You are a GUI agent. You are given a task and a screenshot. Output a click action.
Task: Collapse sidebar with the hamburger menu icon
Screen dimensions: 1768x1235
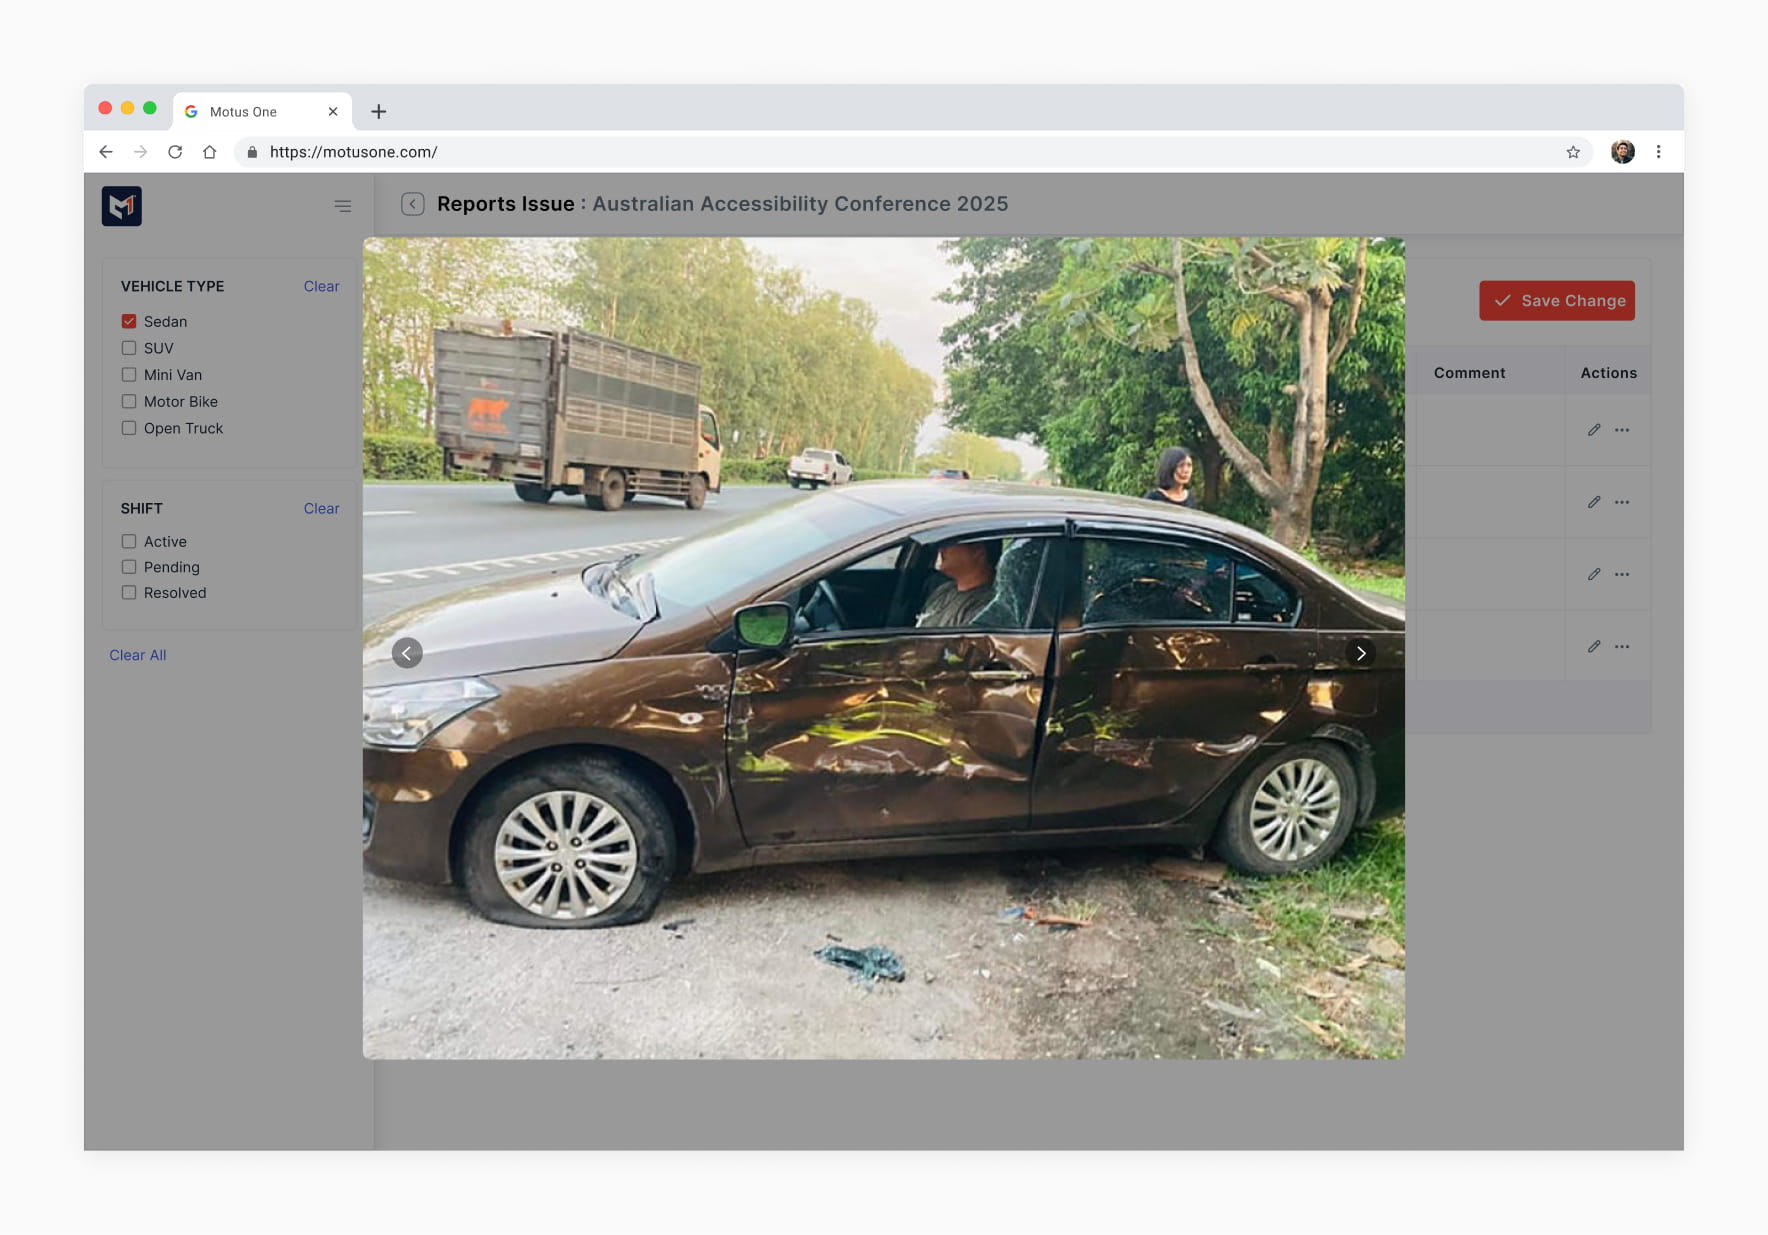click(343, 206)
